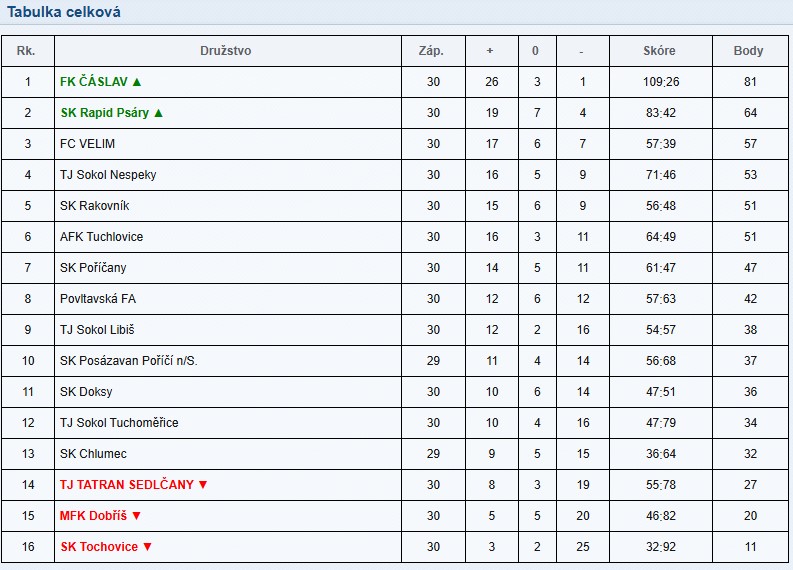The height and width of the screenshot is (570, 793).
Task: Click the Skóre column header
Action: 659,51
